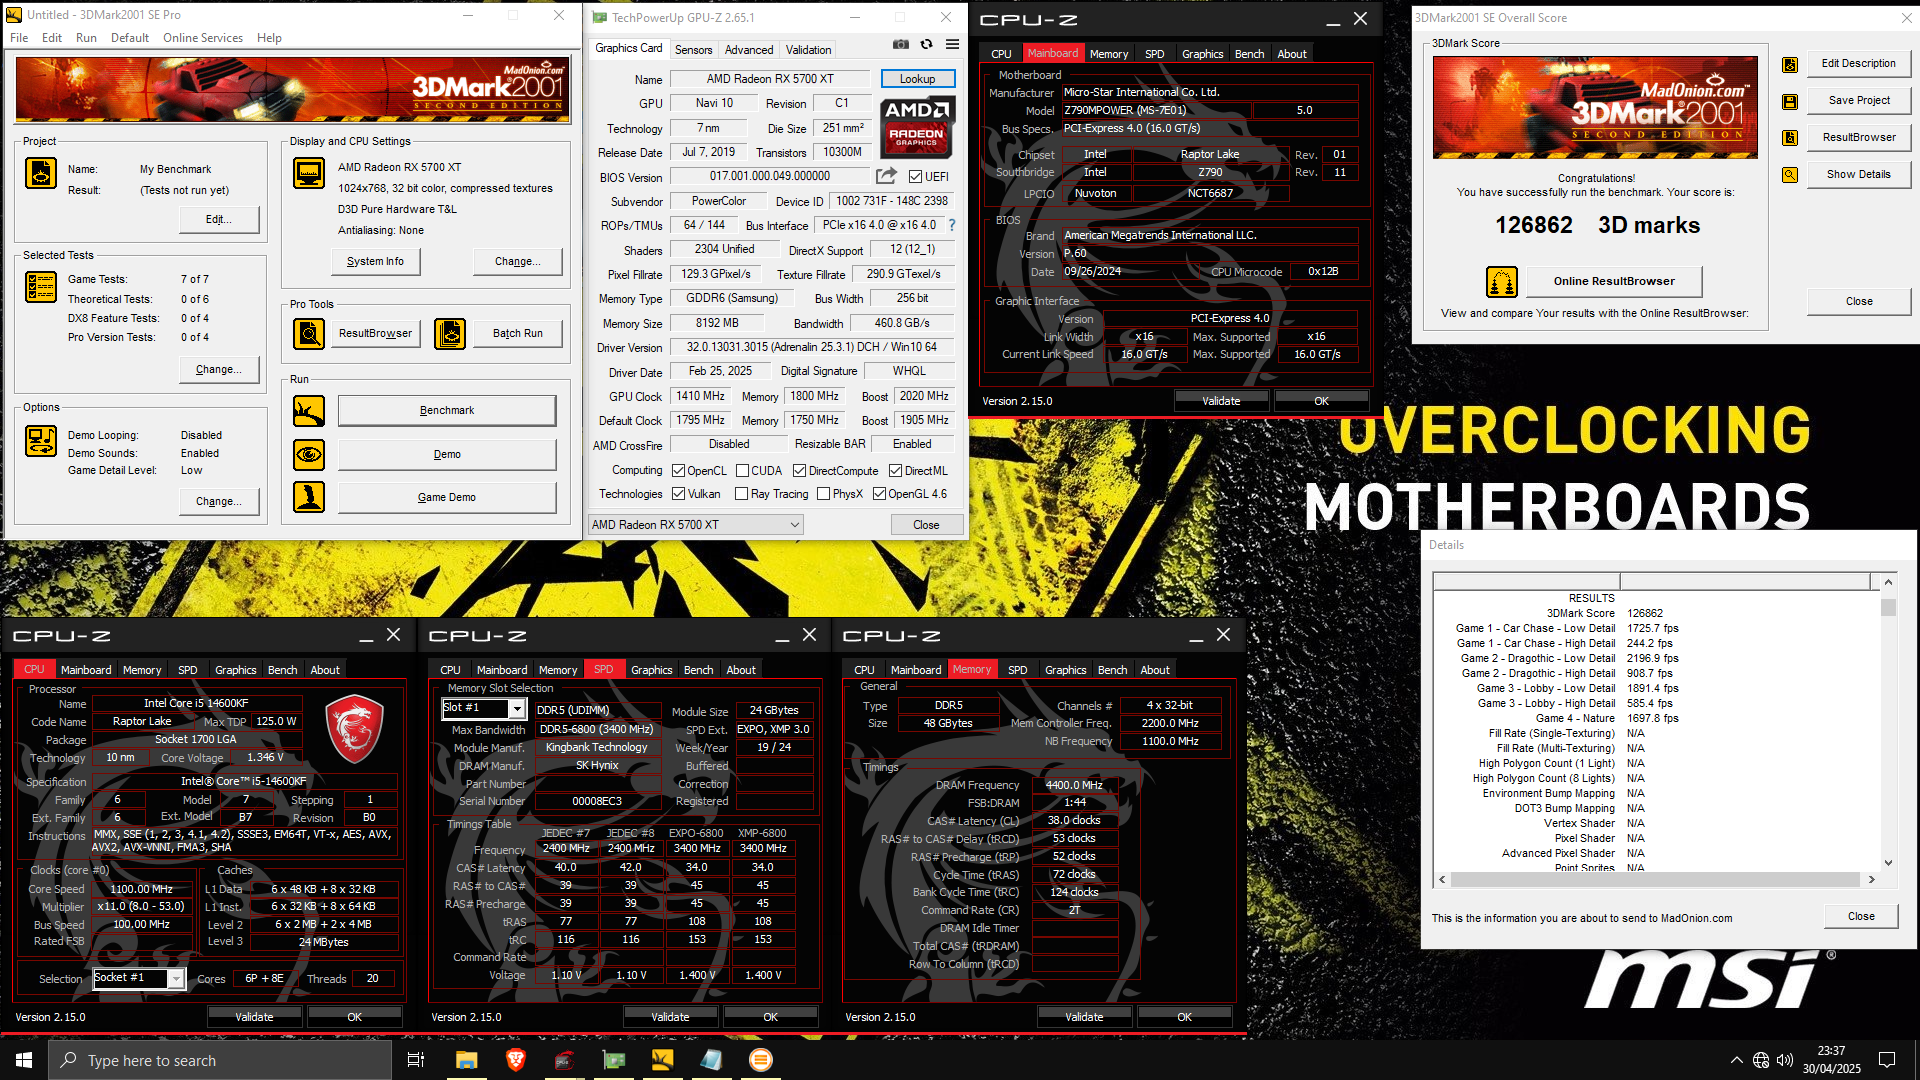Image resolution: width=1920 pixels, height=1080 pixels.
Task: Click the Edit button under Project
Action: tap(219, 220)
